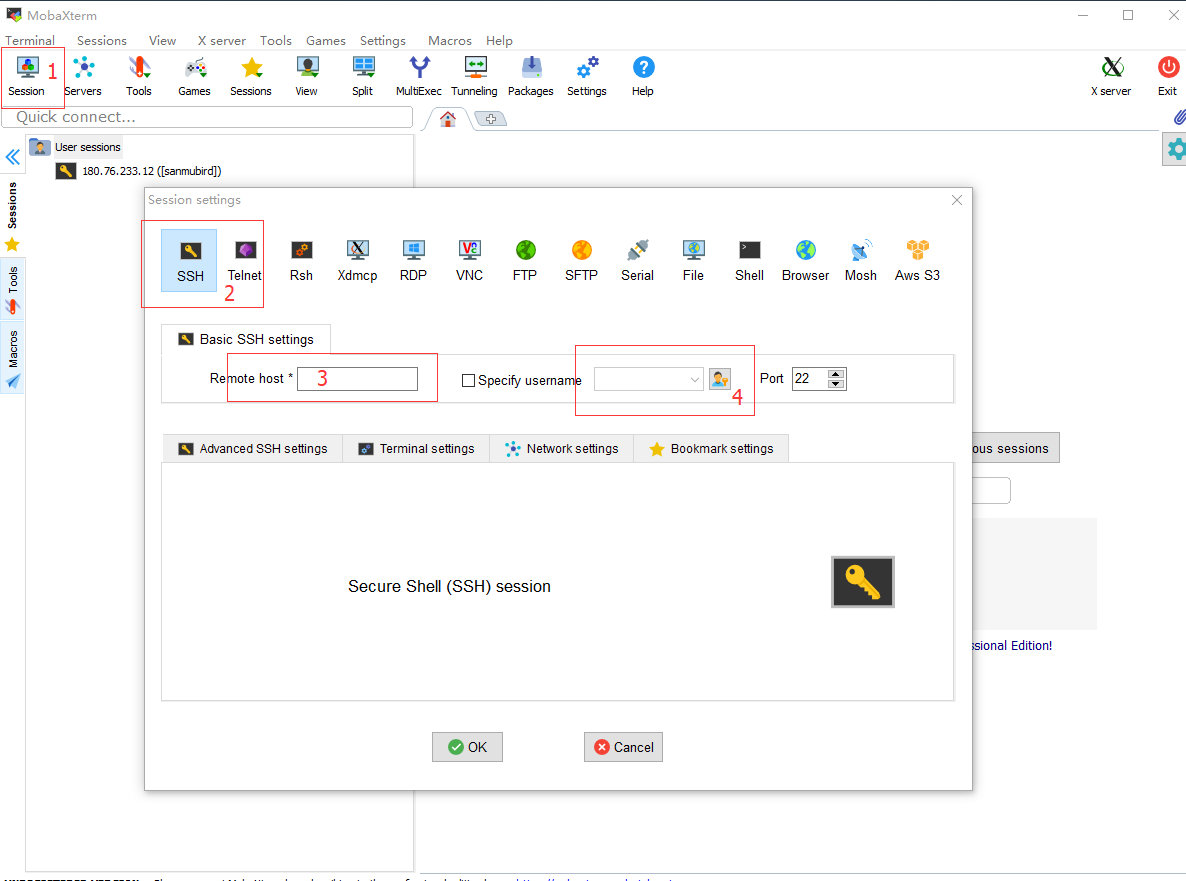Open the Settings gears toolbar icon

[x=587, y=76]
